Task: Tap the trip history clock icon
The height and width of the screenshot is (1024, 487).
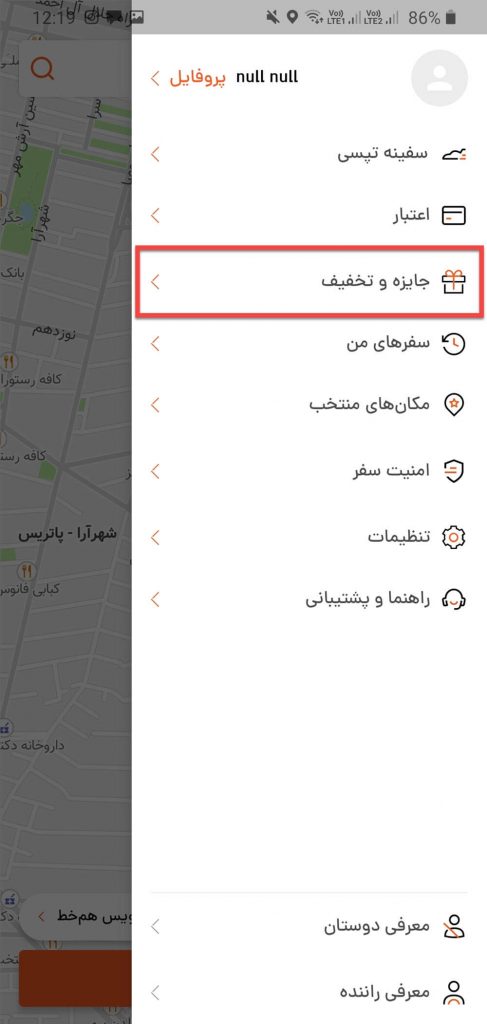Action: [x=454, y=344]
